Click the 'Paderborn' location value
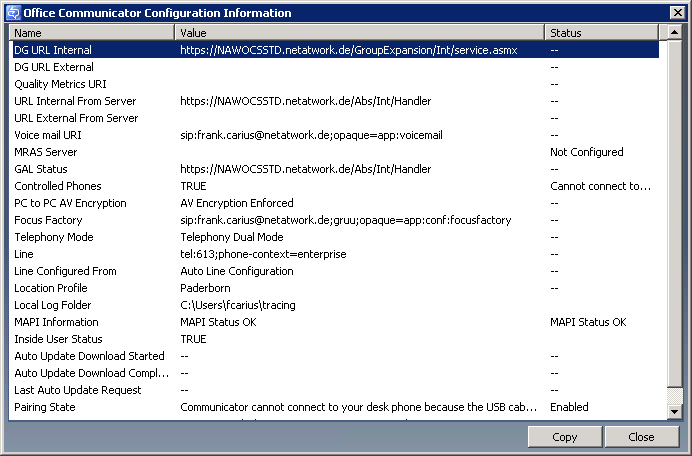 click(x=205, y=288)
